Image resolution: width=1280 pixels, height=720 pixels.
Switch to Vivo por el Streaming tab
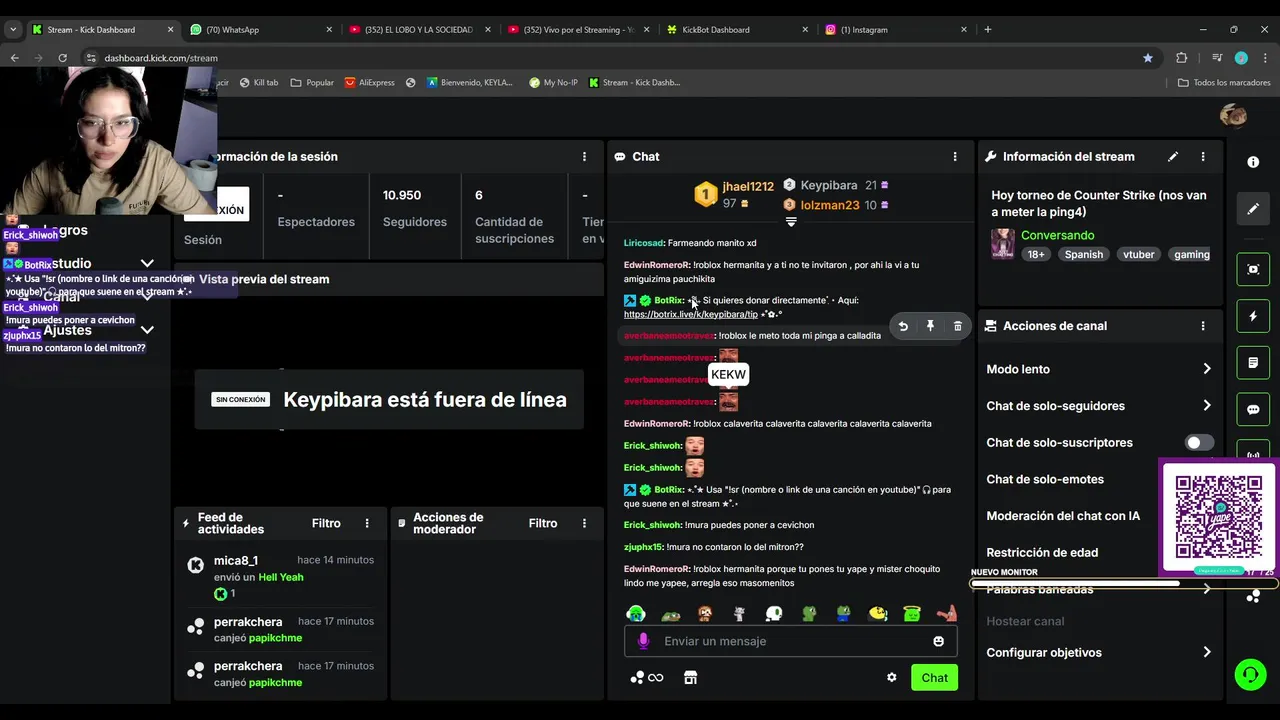point(580,30)
